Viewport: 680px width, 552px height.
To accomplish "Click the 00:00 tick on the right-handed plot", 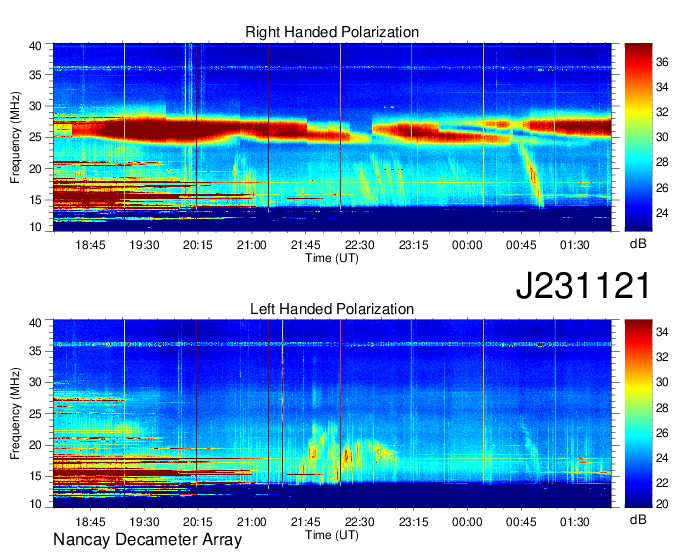I will coord(467,245).
